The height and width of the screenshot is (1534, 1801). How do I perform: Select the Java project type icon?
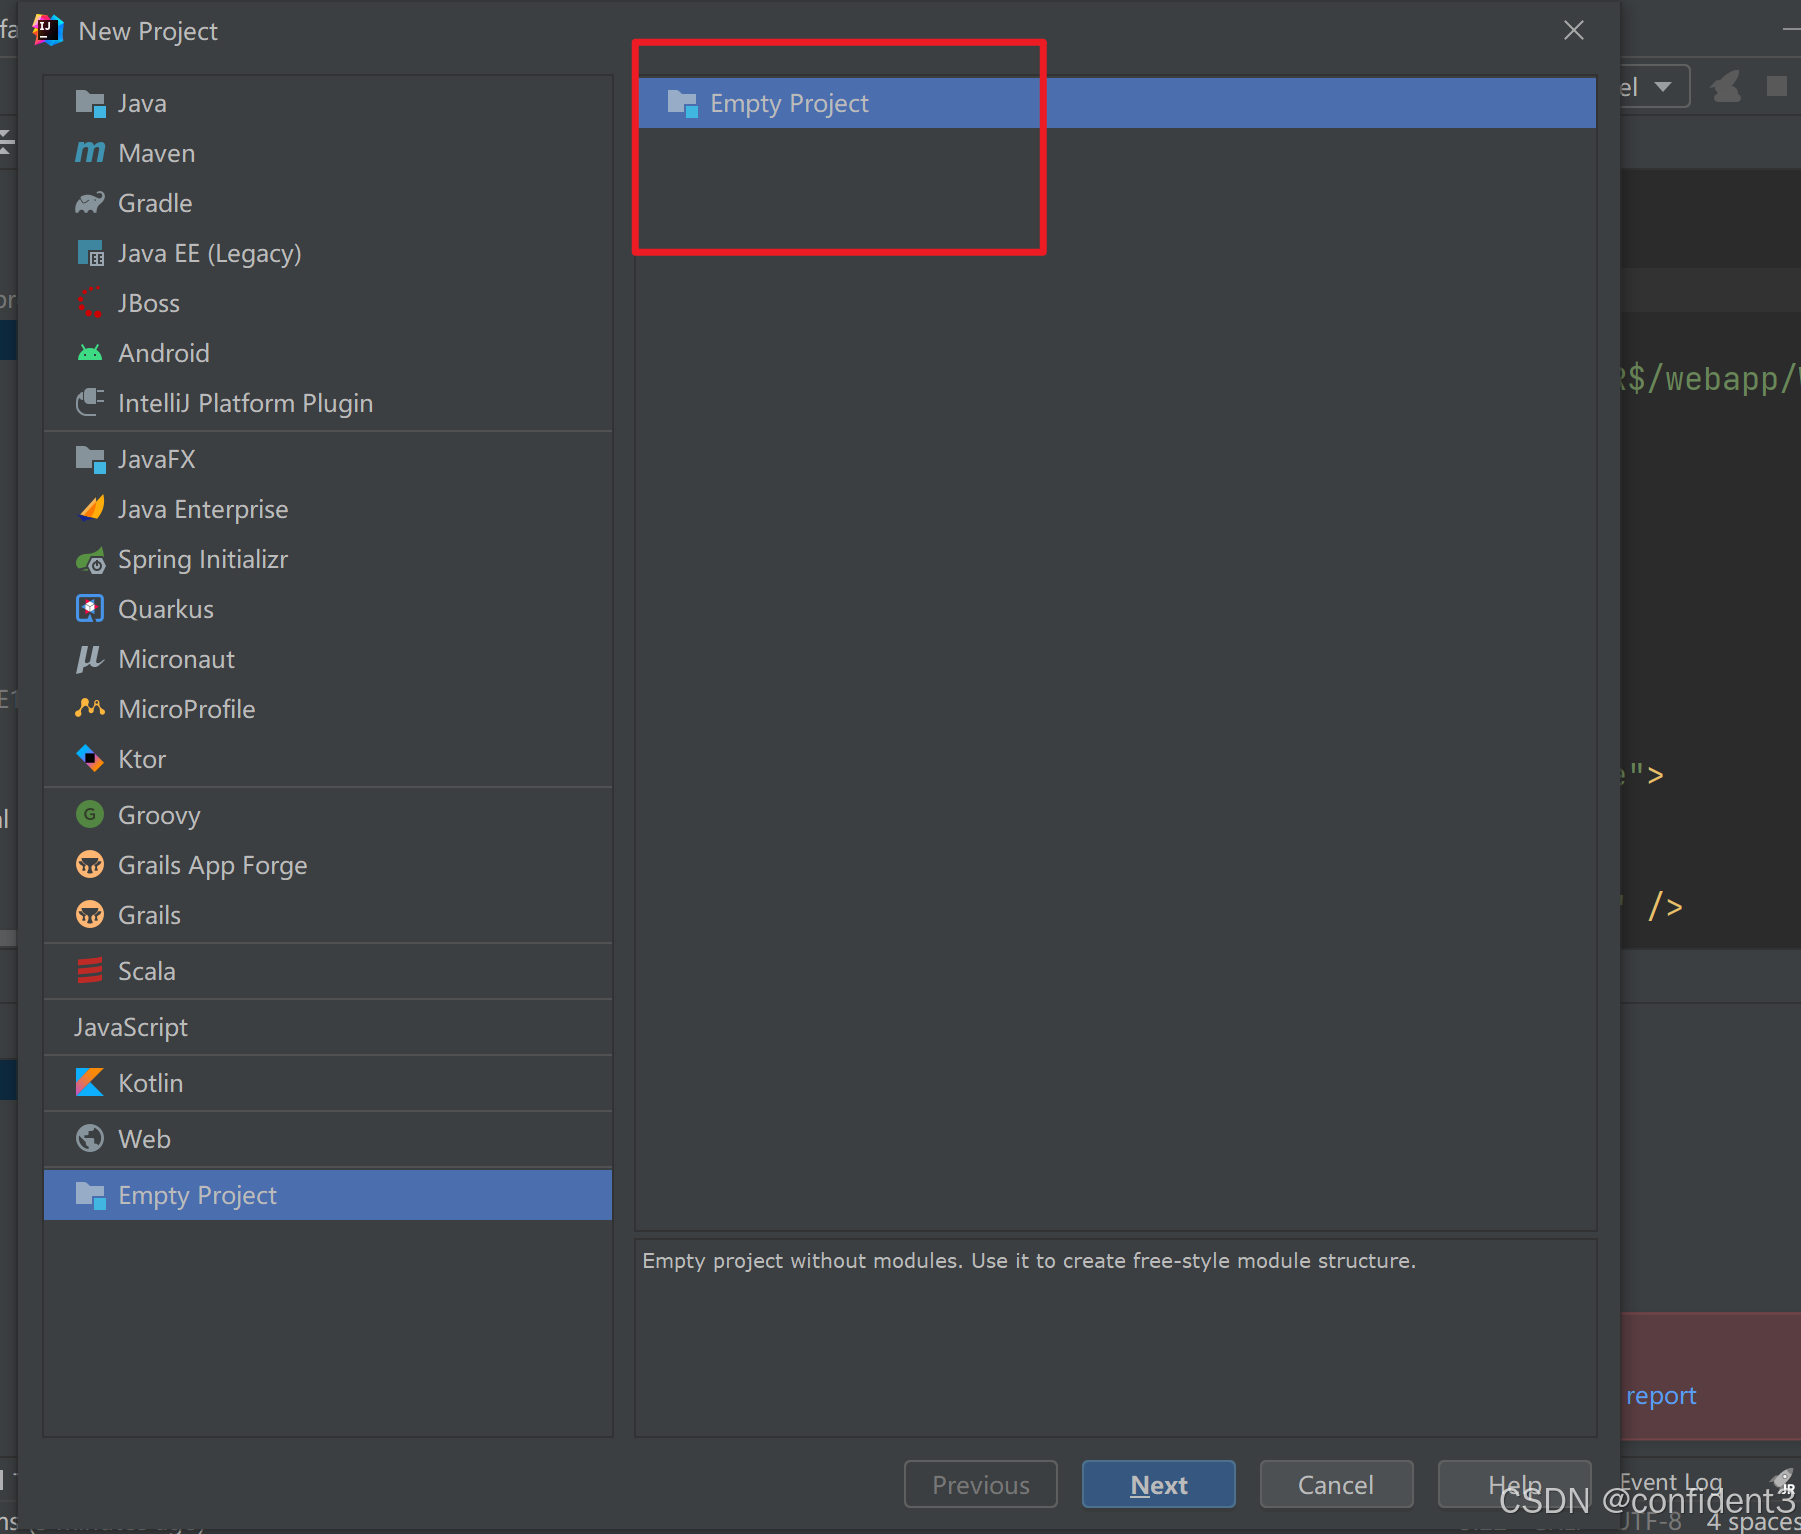[x=90, y=103]
